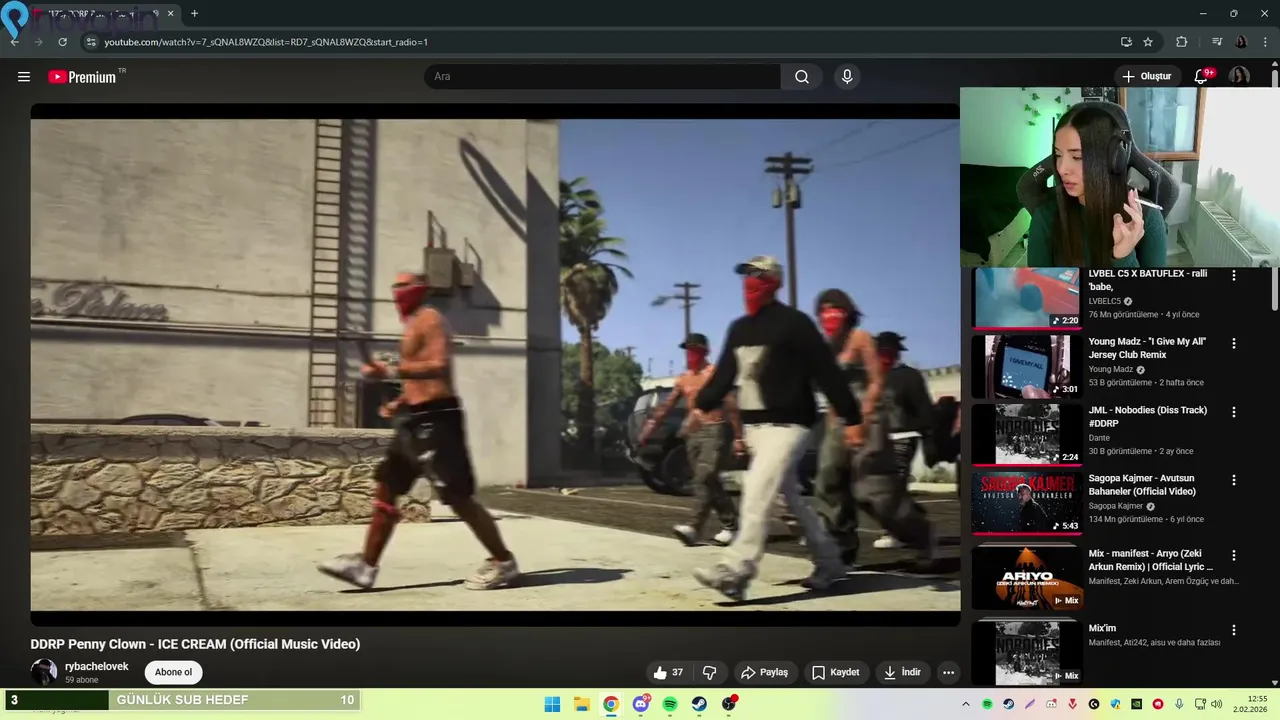Click the youtube.com URL address bar
Image resolution: width=1280 pixels, height=720 pixels.
[266, 42]
